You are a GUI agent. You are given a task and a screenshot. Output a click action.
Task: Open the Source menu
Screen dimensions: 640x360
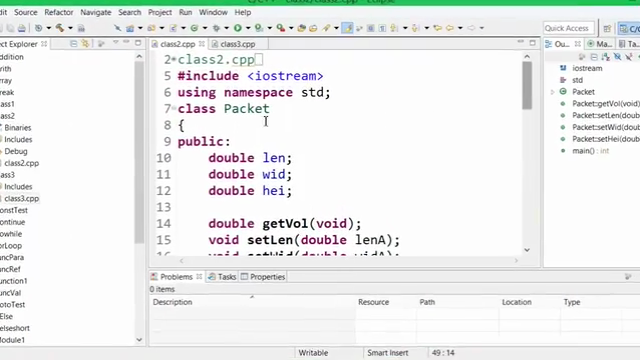26,12
